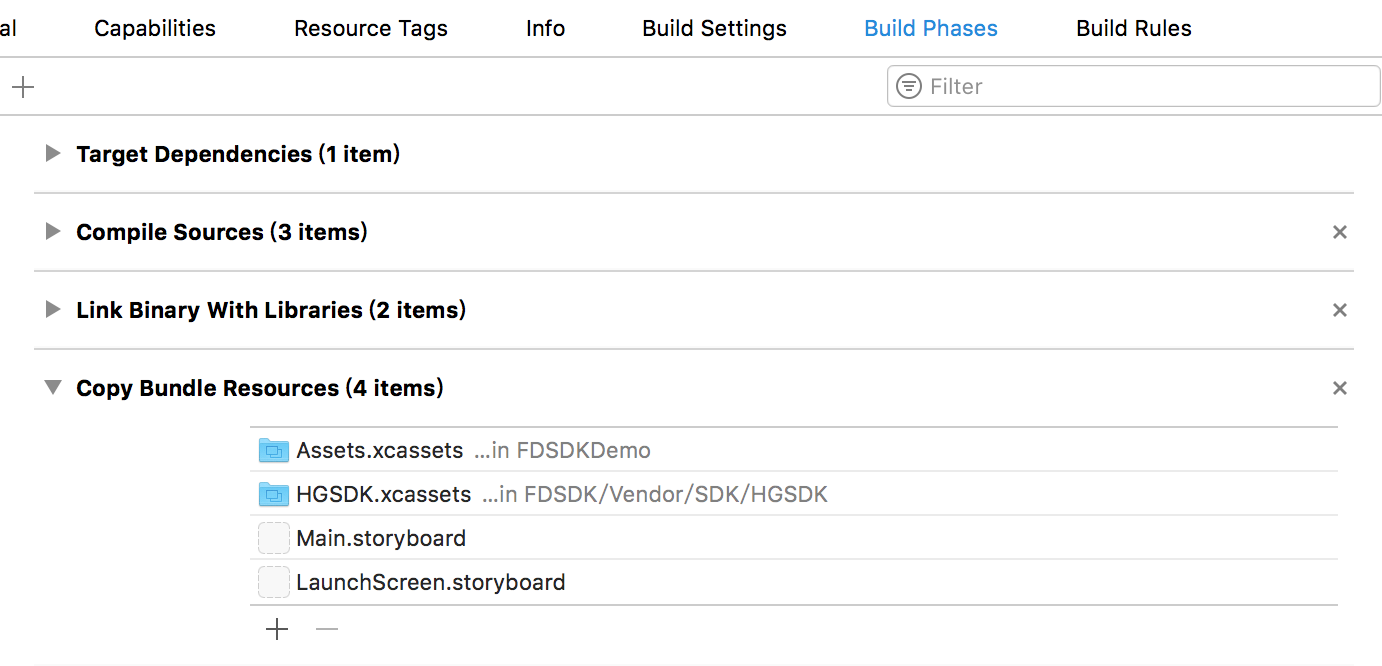Screen dimensions: 1382x666
Task: Click the Assets.xcassets folder icon
Action: click(273, 451)
